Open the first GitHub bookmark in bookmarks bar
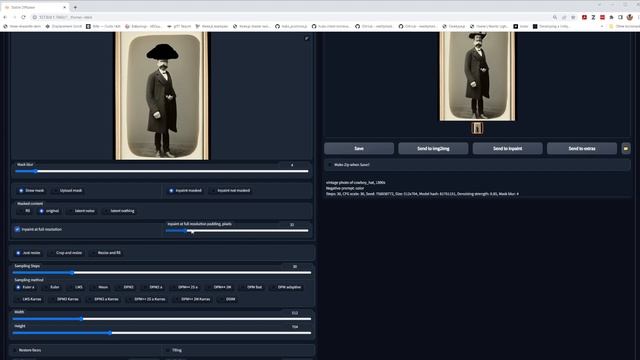This screenshot has height=360, width=640. tap(291, 26)
